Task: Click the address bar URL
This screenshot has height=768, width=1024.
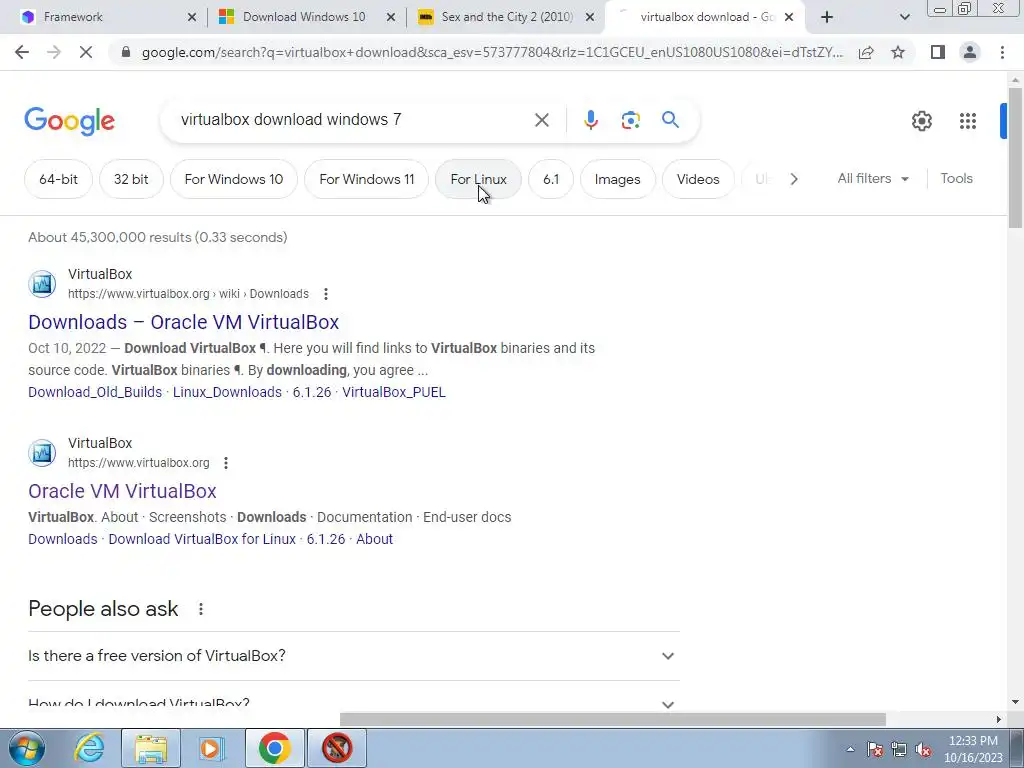Action: [x=492, y=52]
